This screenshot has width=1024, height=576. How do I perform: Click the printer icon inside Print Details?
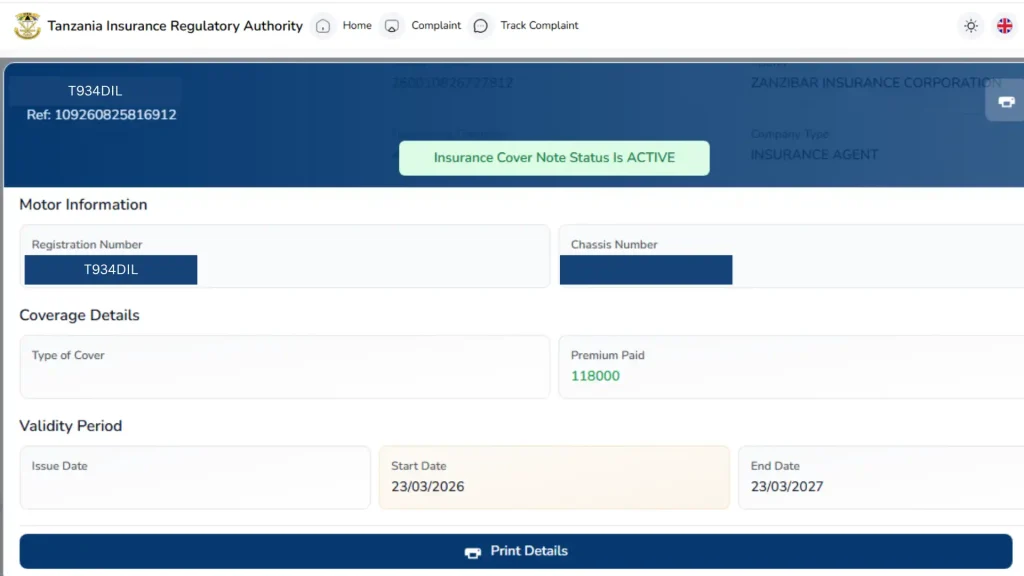click(473, 552)
